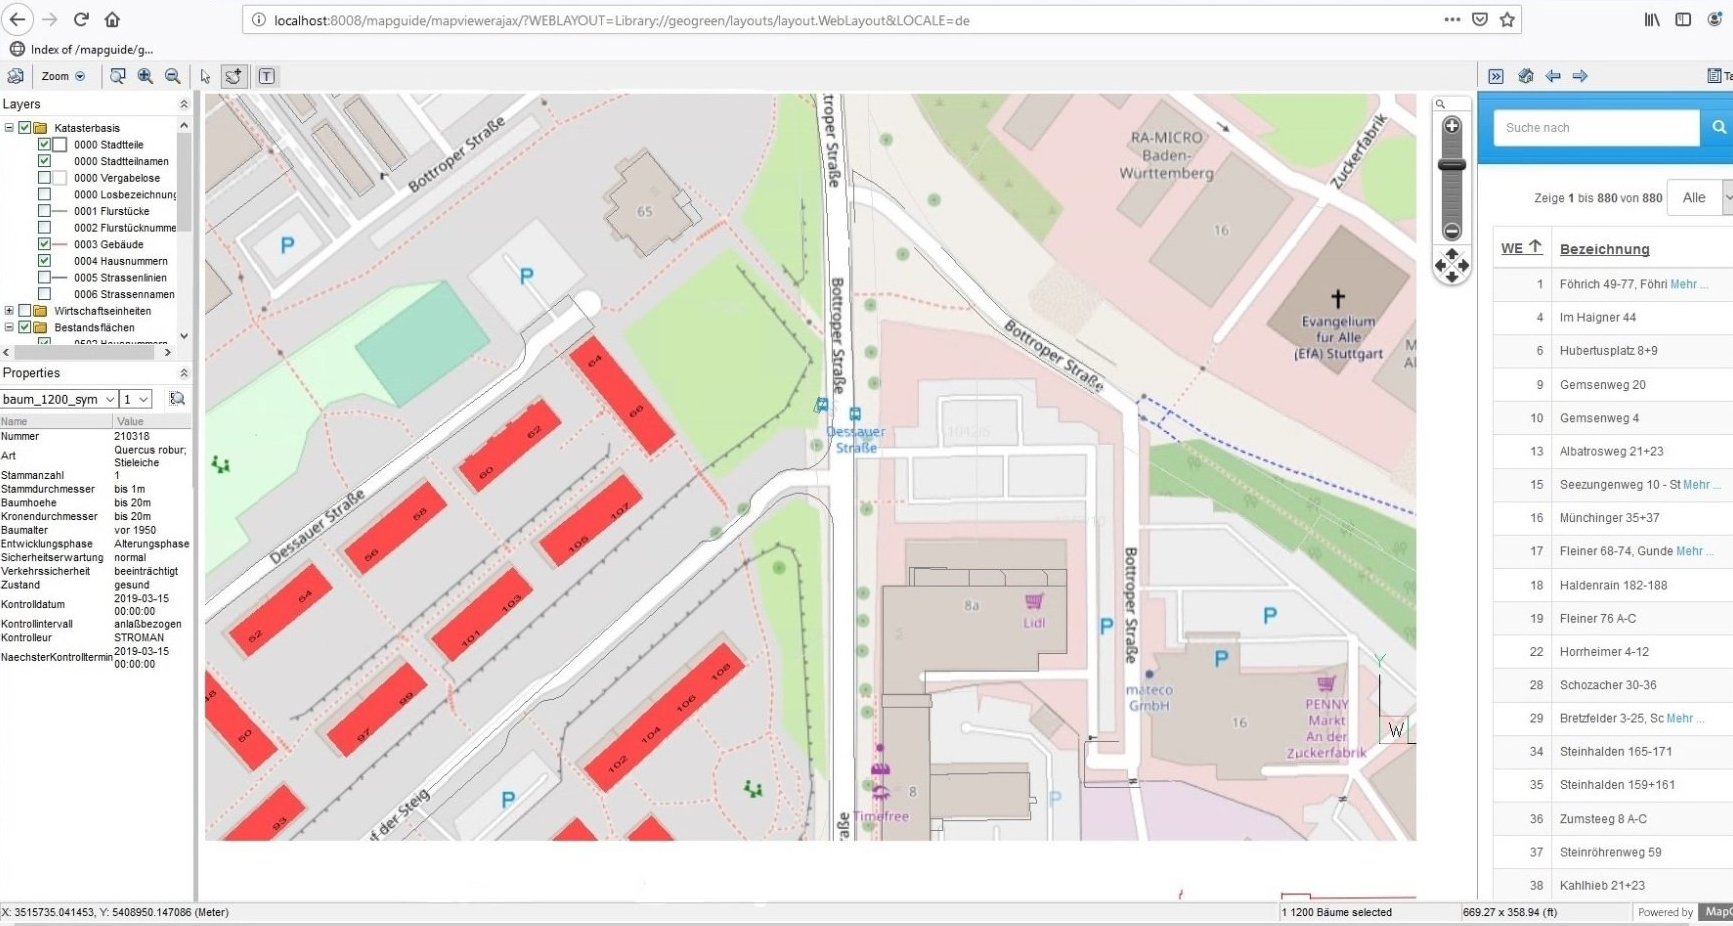
Task: Click inside the Suche nach search field
Action: [1596, 127]
